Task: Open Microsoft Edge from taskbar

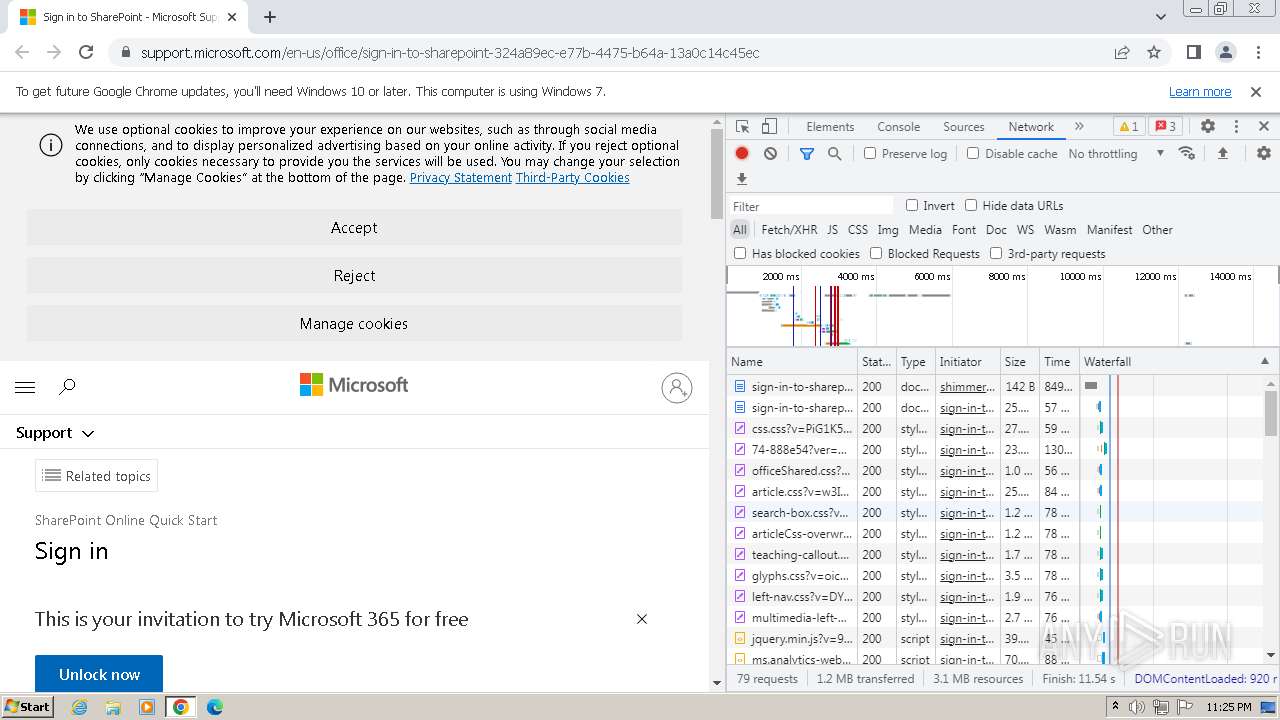Action: pyautogui.click(x=214, y=707)
